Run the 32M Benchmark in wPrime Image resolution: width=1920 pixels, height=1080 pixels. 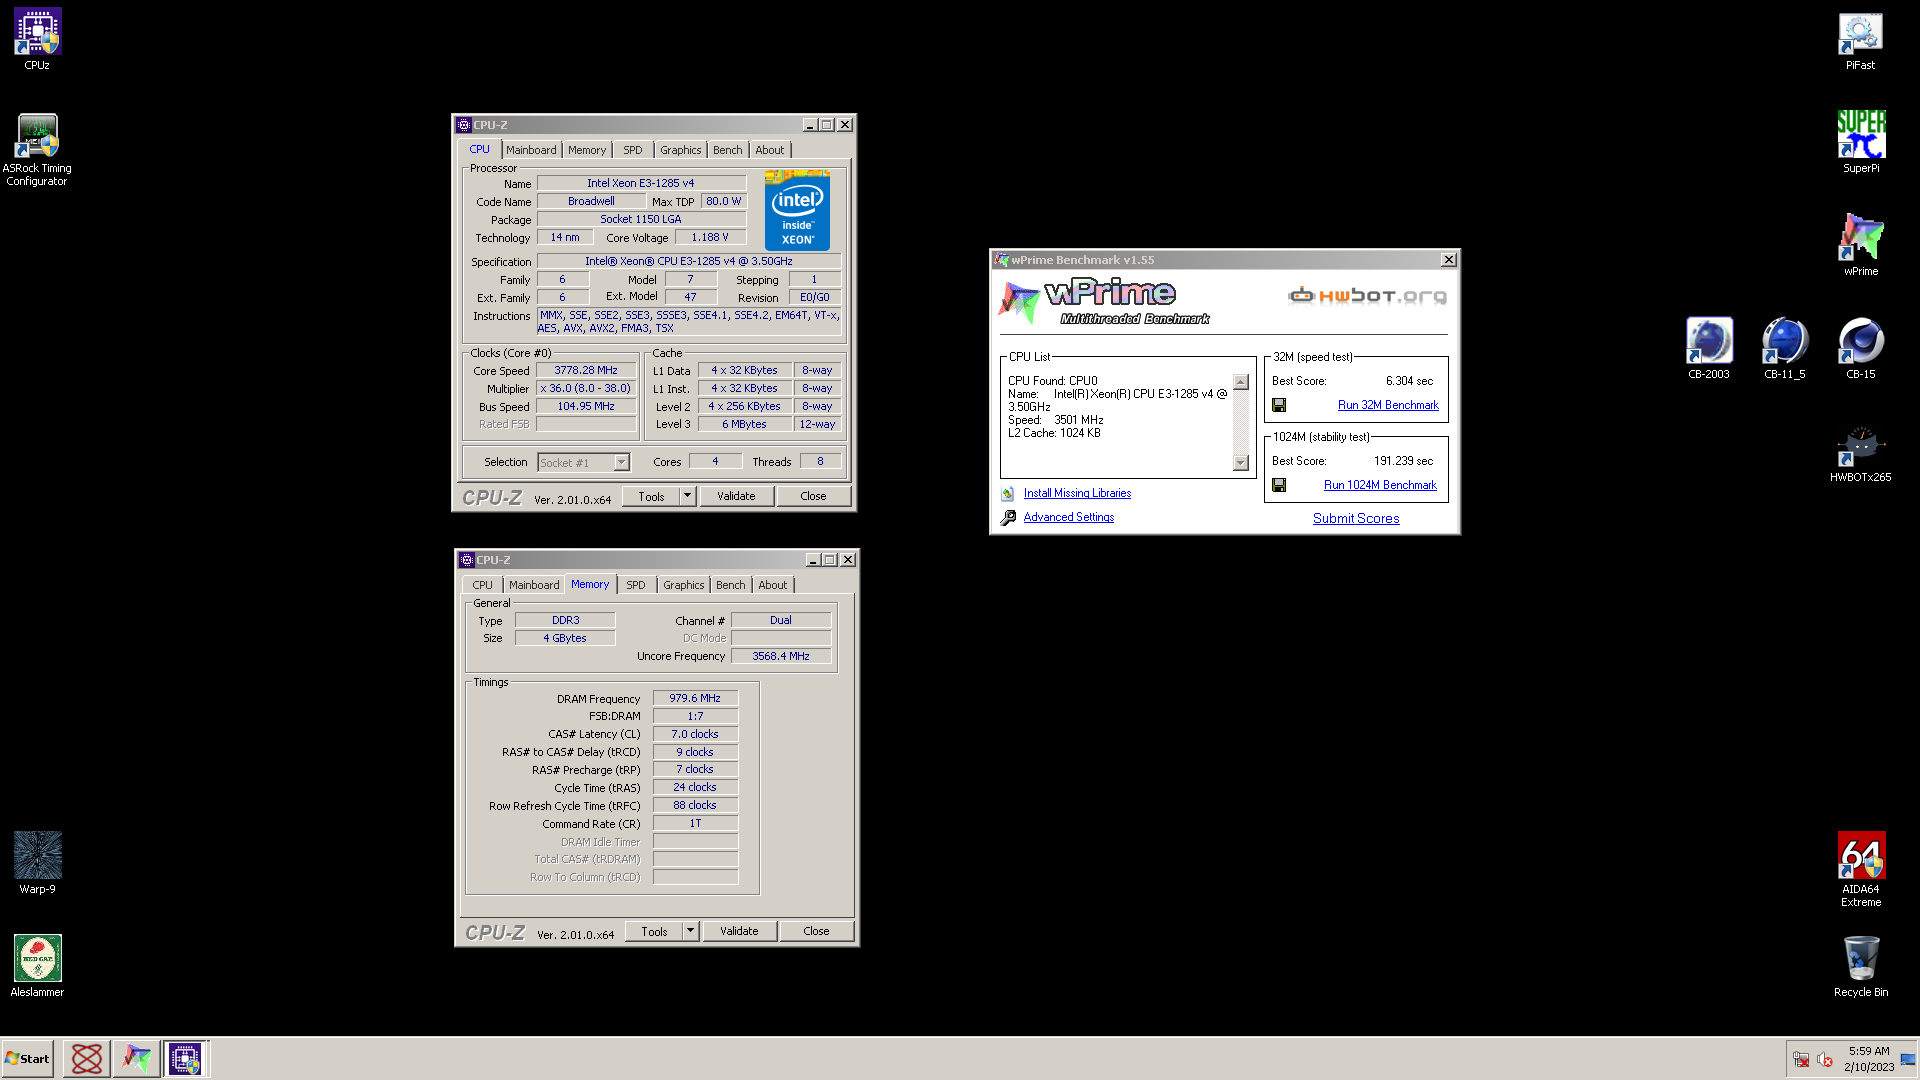pyautogui.click(x=1388, y=405)
